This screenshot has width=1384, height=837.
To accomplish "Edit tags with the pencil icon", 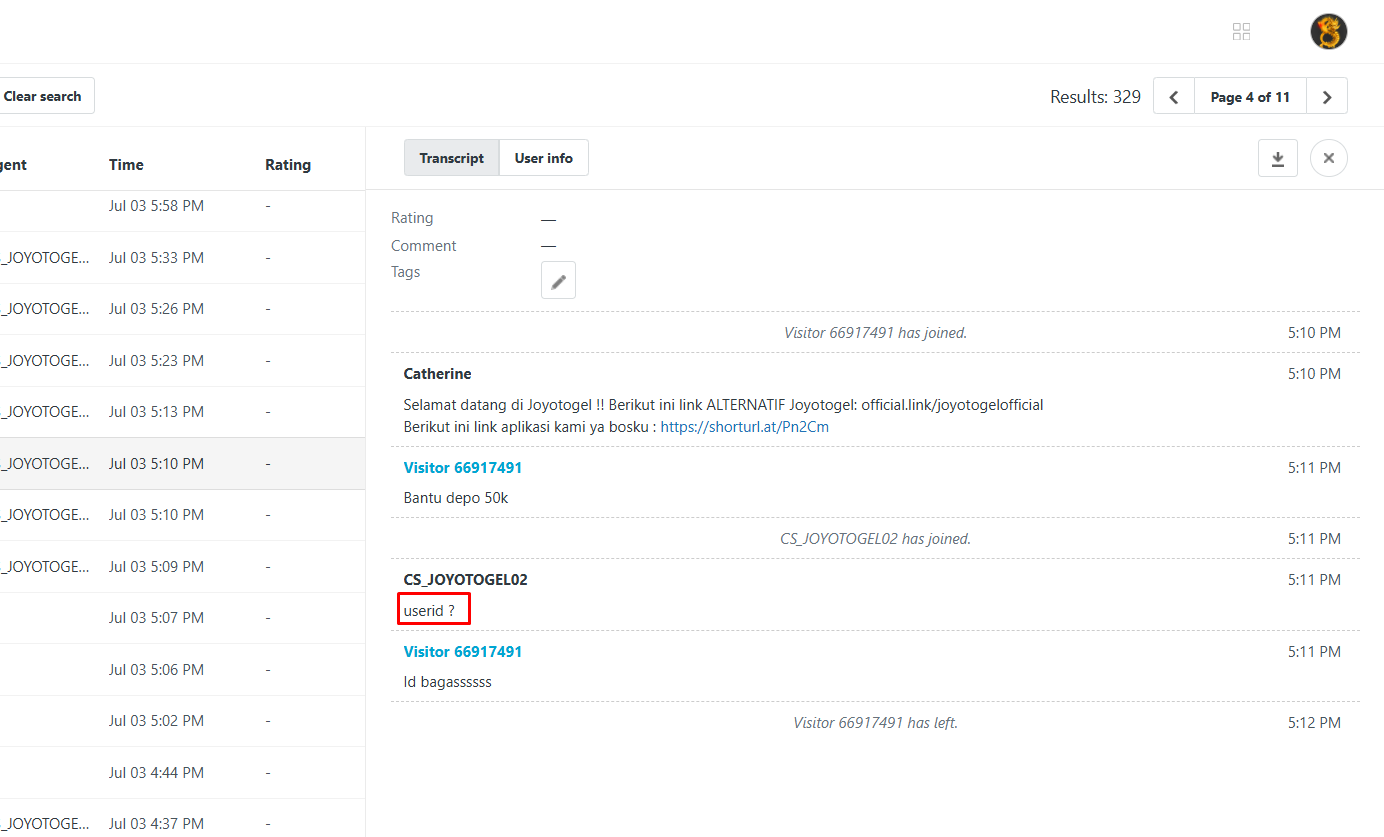I will pyautogui.click(x=558, y=281).
